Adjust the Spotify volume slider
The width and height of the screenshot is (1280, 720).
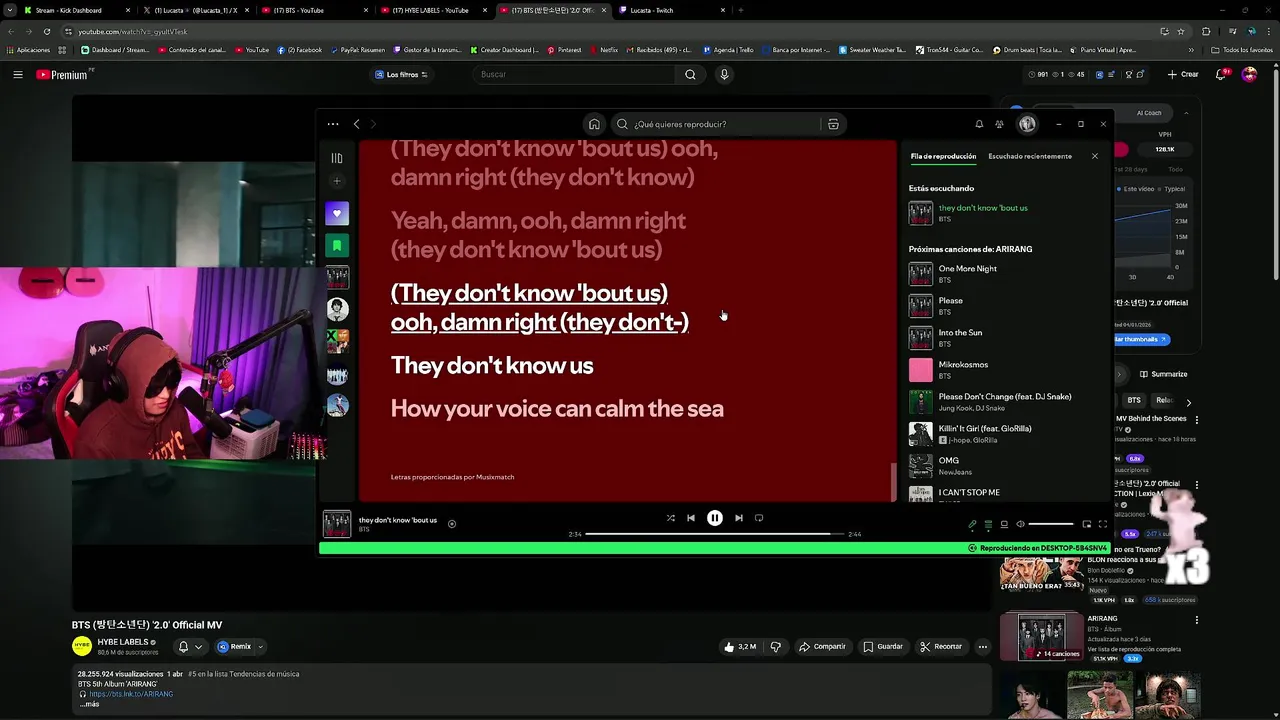[x=1051, y=524]
